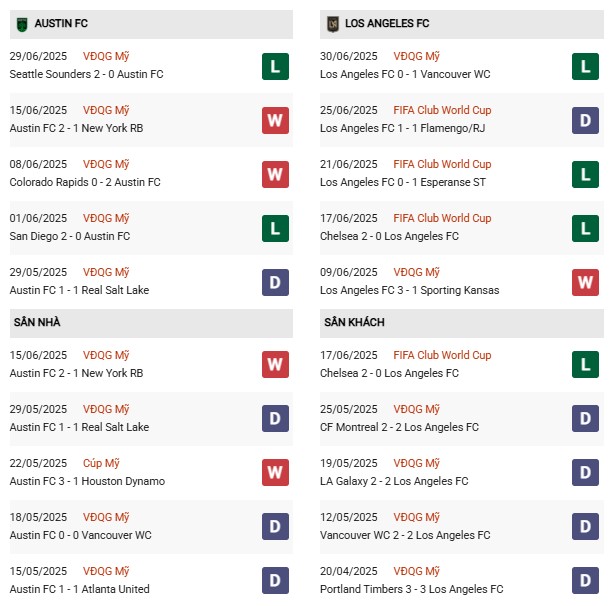
Task: Click the LOS ANGELES FC team name header
Action: click(387, 23)
